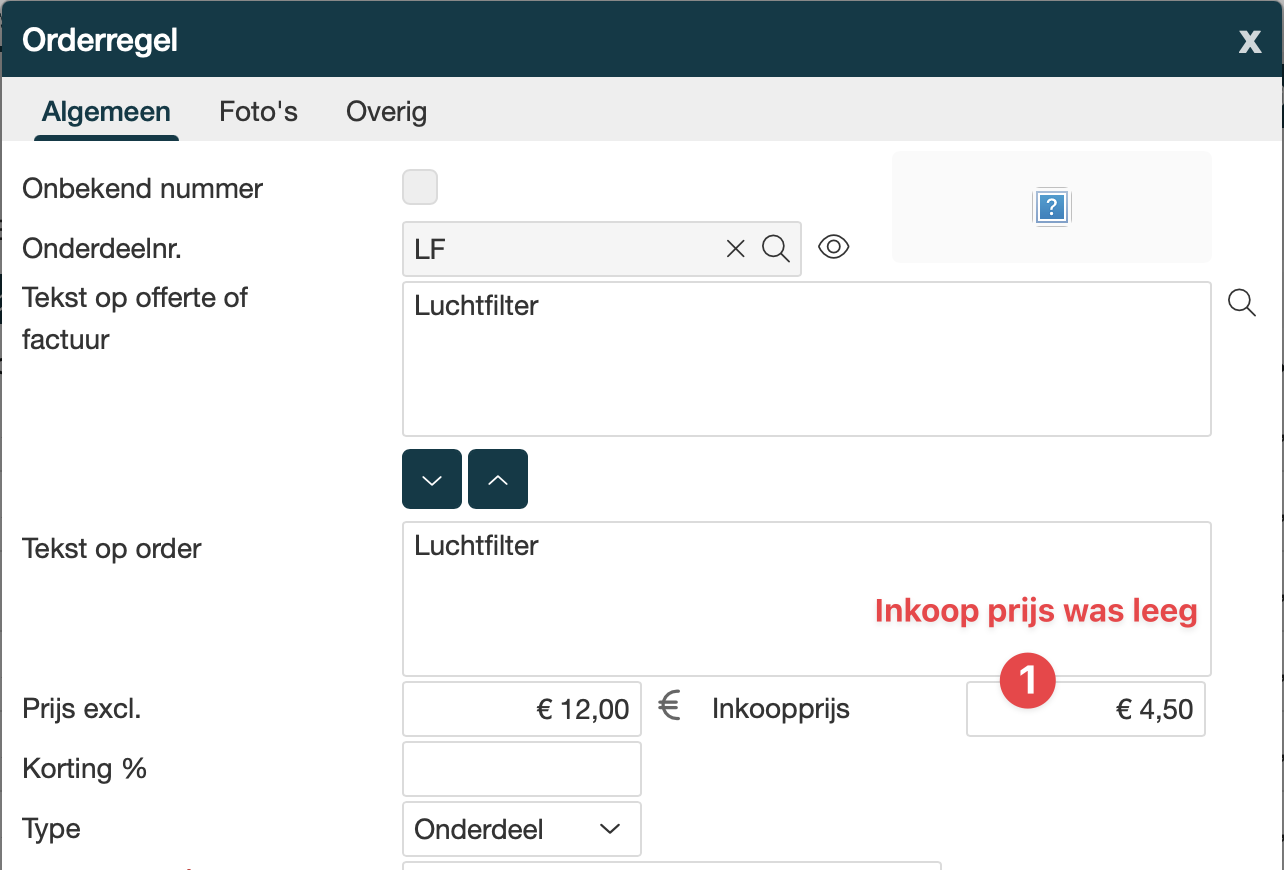Expand the Type dropdown showing Onderdeel
Image resolution: width=1284 pixels, height=870 pixels.
point(521,829)
